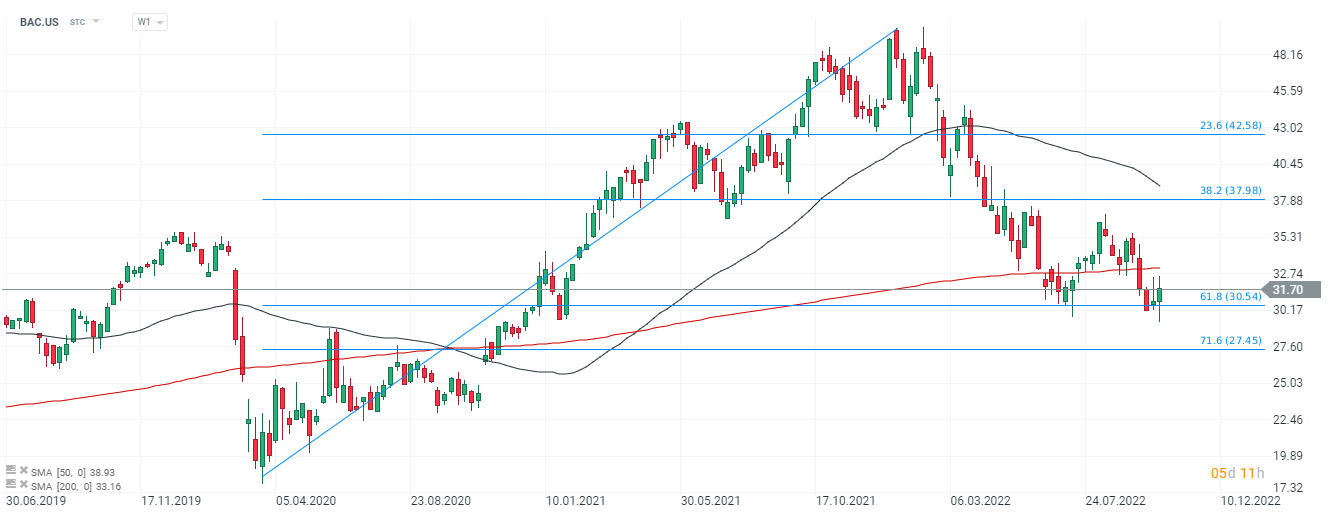Click the 24.07.2022 date on time axis
Viewport: 1333px width, 518px height.
tap(1116, 499)
